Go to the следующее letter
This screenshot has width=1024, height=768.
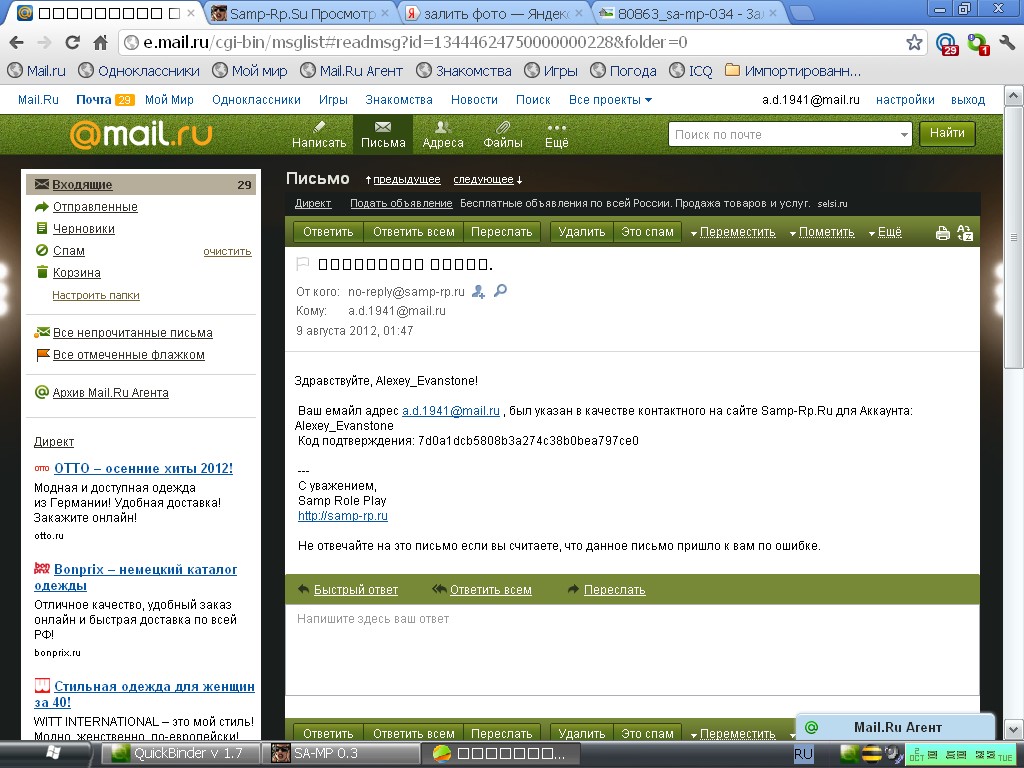tap(483, 180)
